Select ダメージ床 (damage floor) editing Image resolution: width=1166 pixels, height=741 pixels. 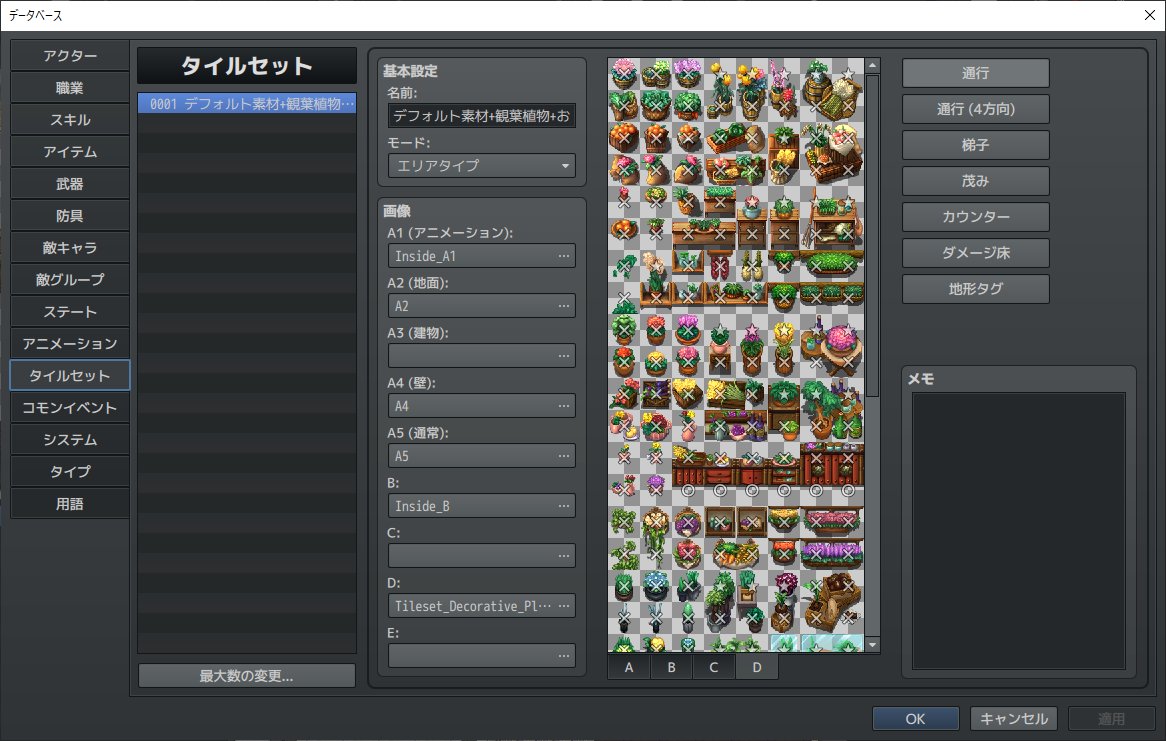click(975, 253)
